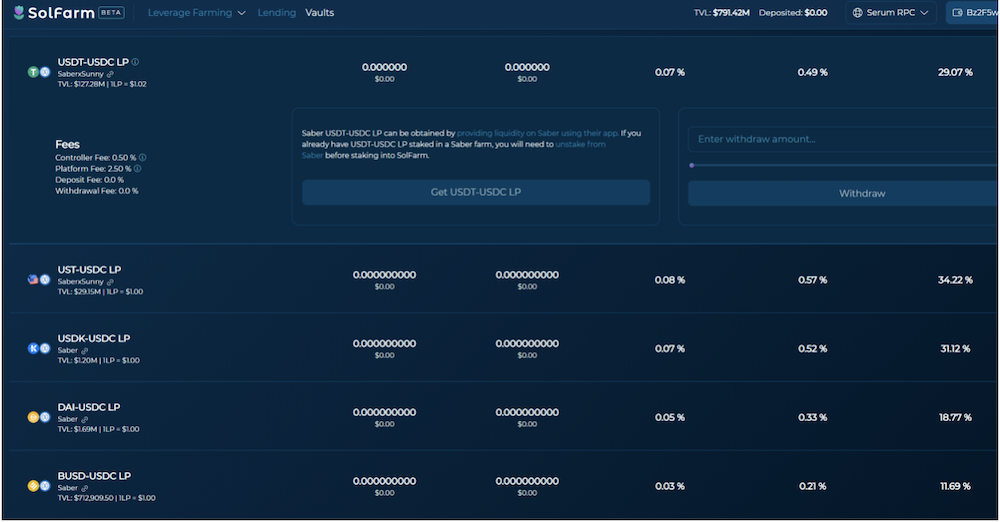Open Saber link icon under USDK-USDC LP
The height and width of the screenshot is (522, 1000).
click(84, 350)
